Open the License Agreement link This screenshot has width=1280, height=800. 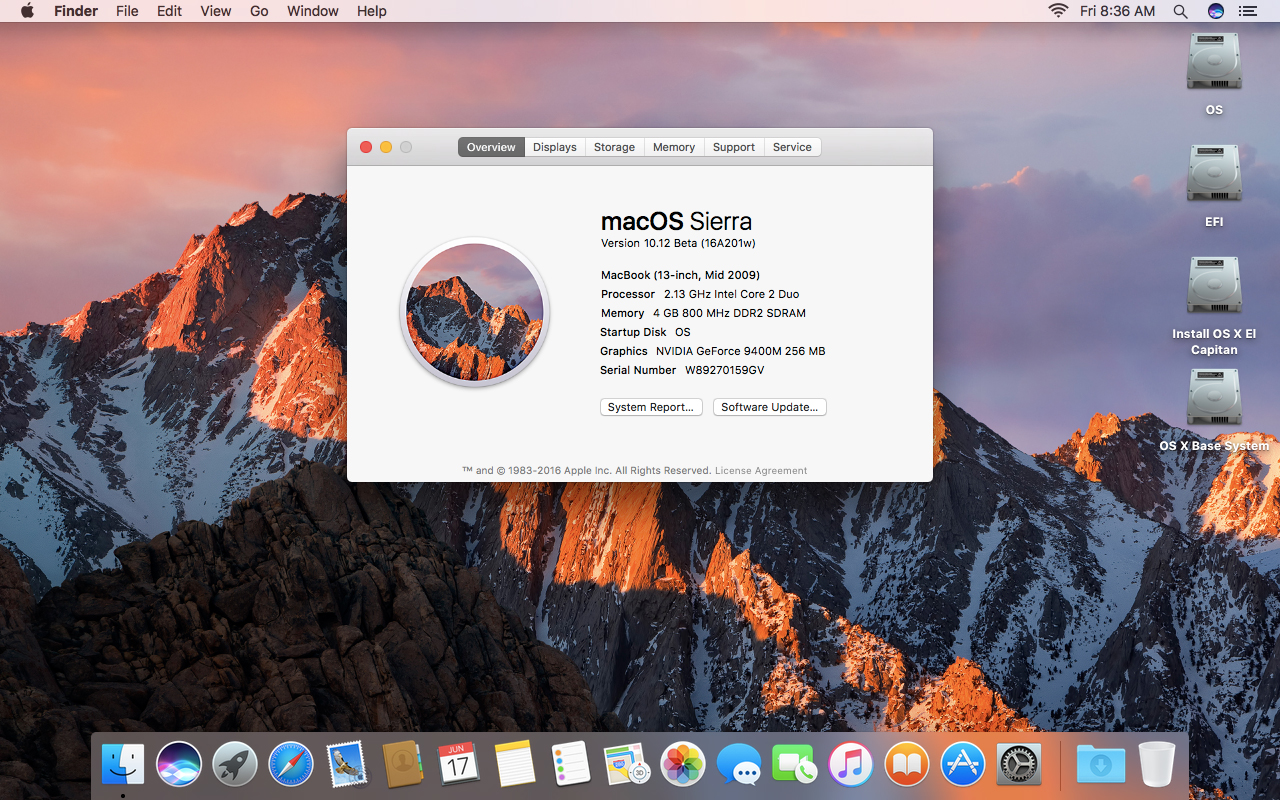coord(760,470)
